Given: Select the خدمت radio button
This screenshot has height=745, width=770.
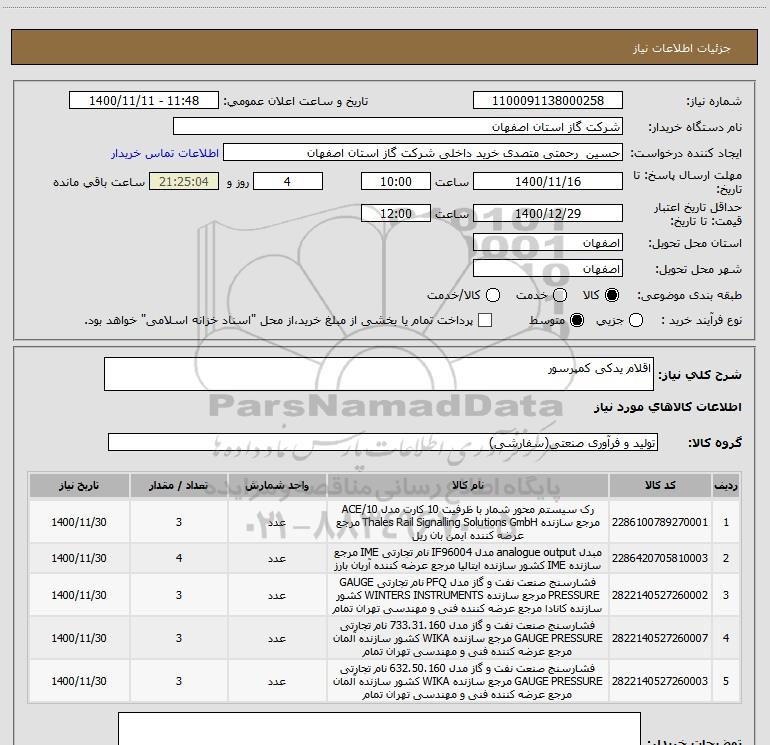Looking at the screenshot, I should [x=560, y=295].
